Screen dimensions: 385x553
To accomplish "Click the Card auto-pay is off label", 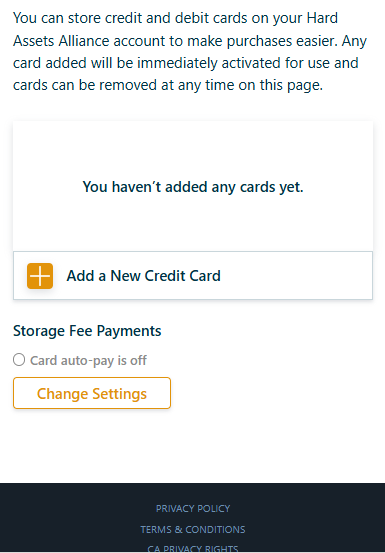I will 88,360.
